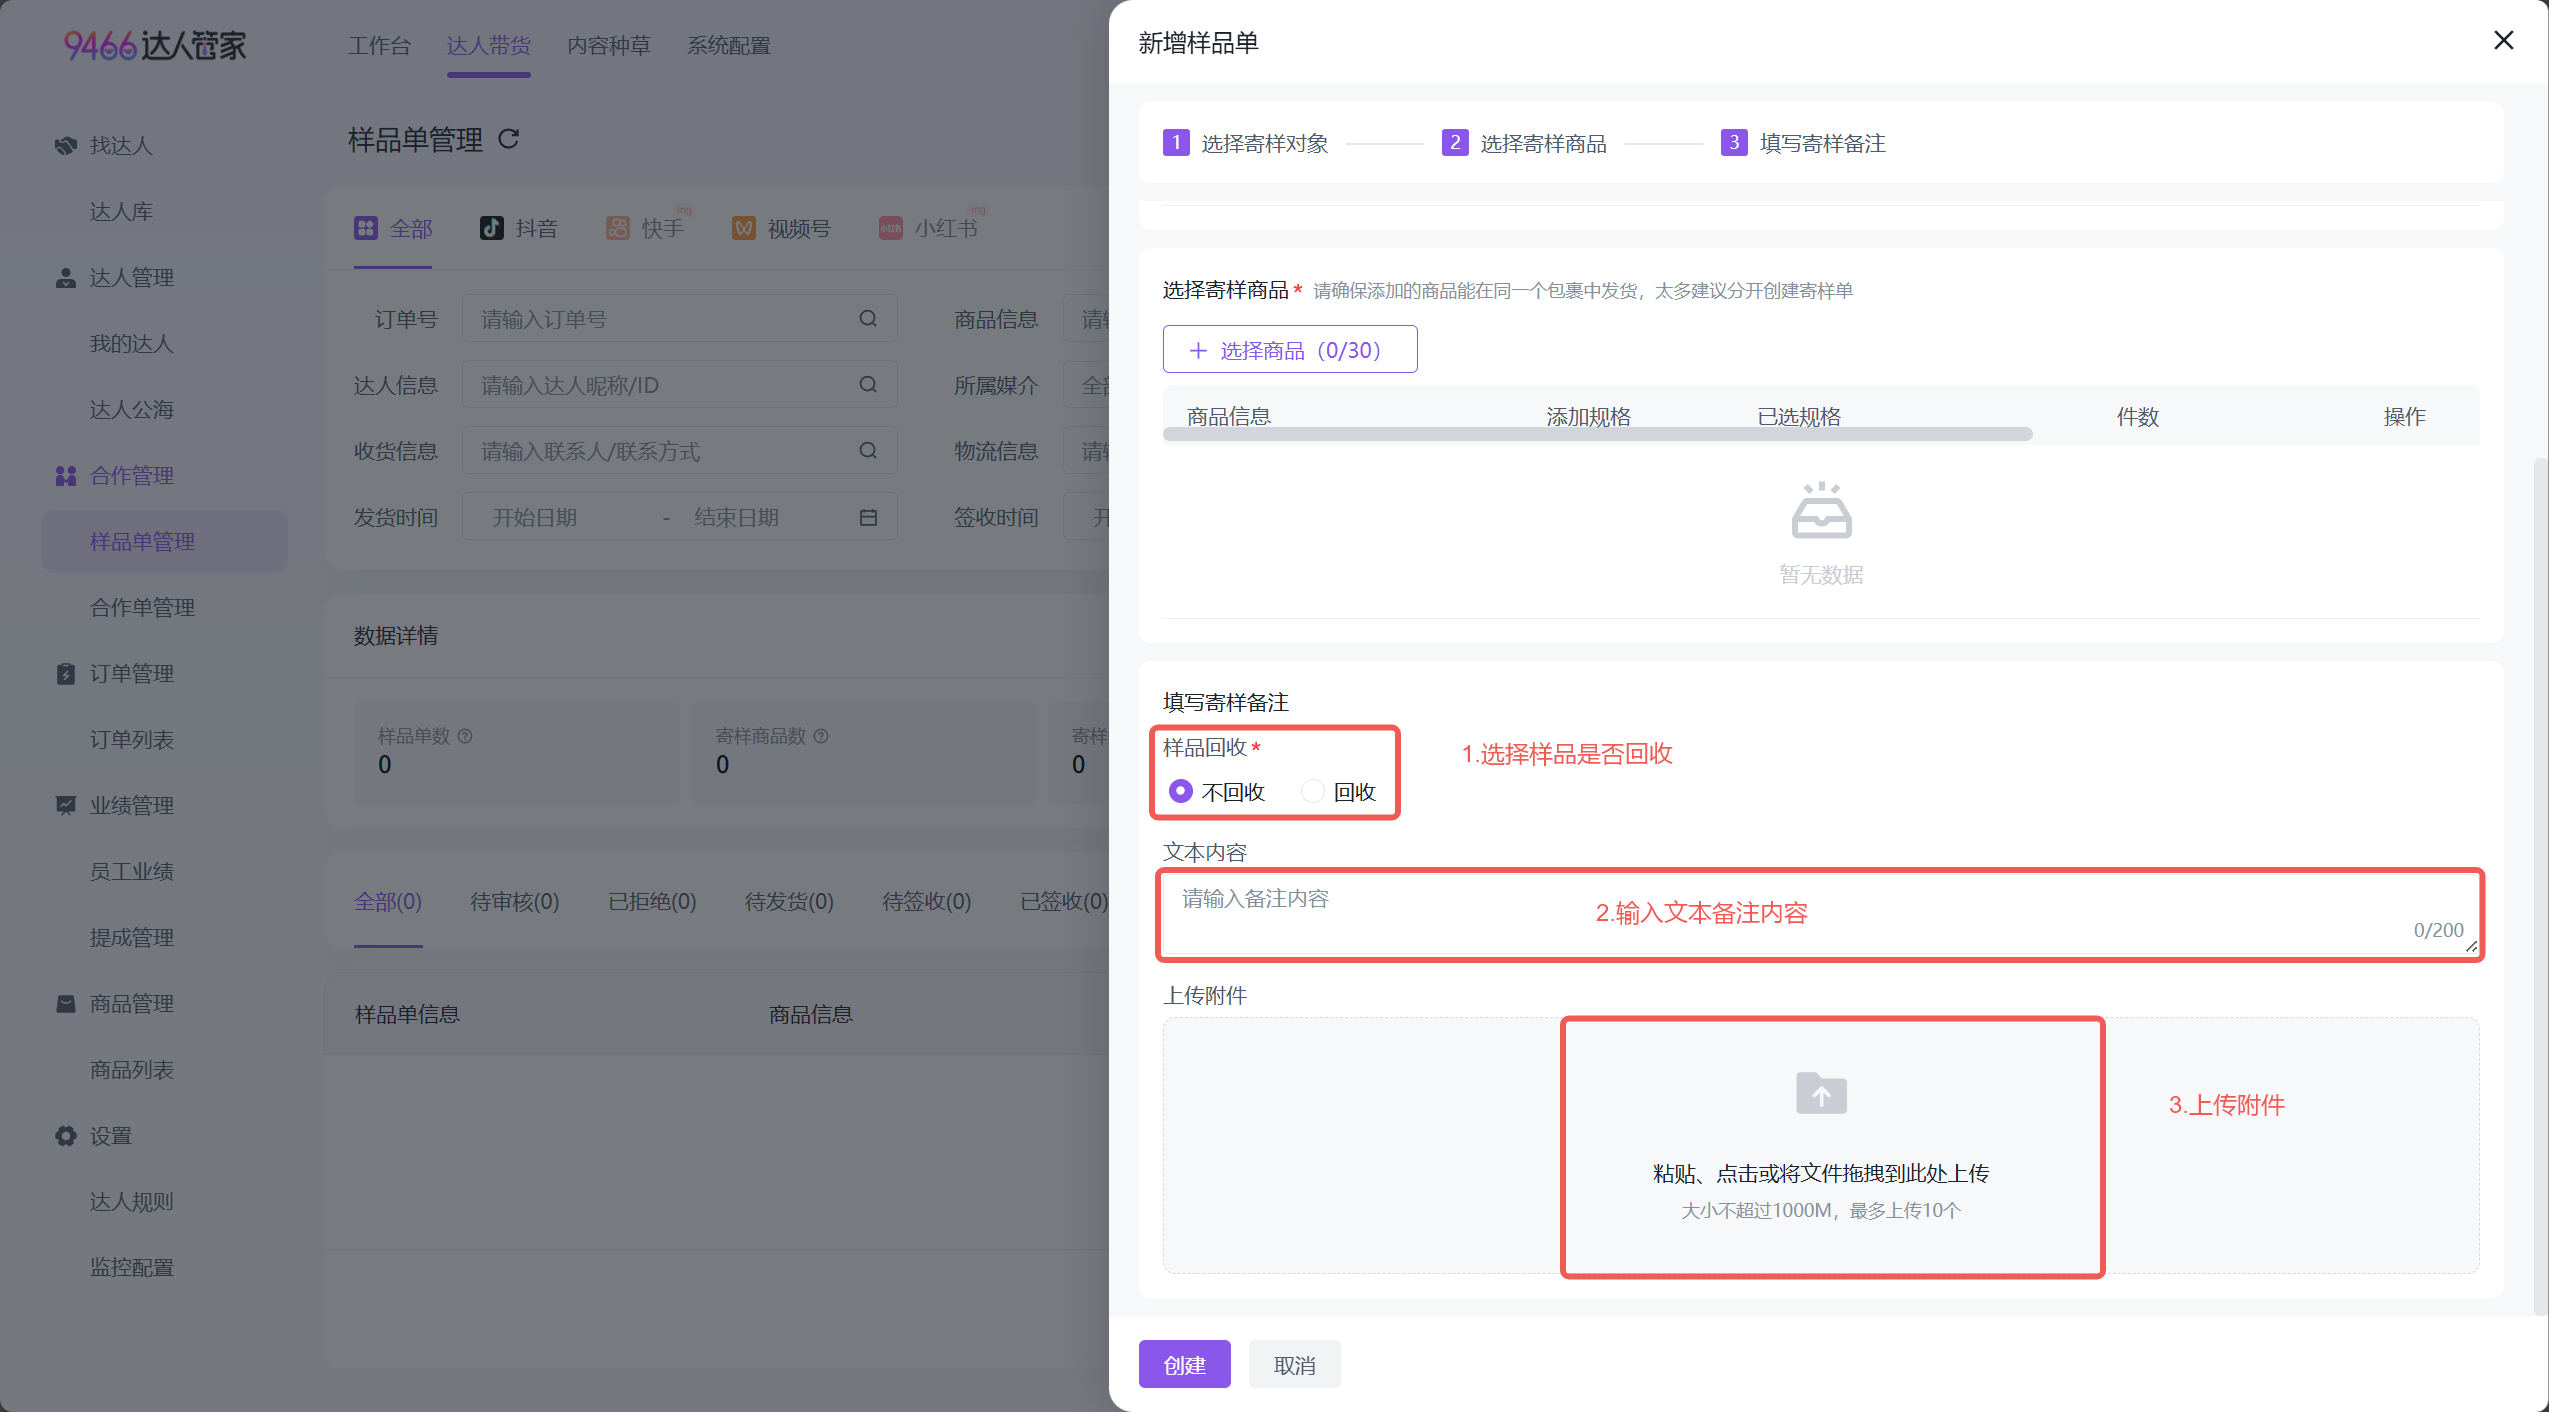This screenshot has height=1412, width=2549.
Task: Click the 全部 grid icon
Action: (365, 228)
